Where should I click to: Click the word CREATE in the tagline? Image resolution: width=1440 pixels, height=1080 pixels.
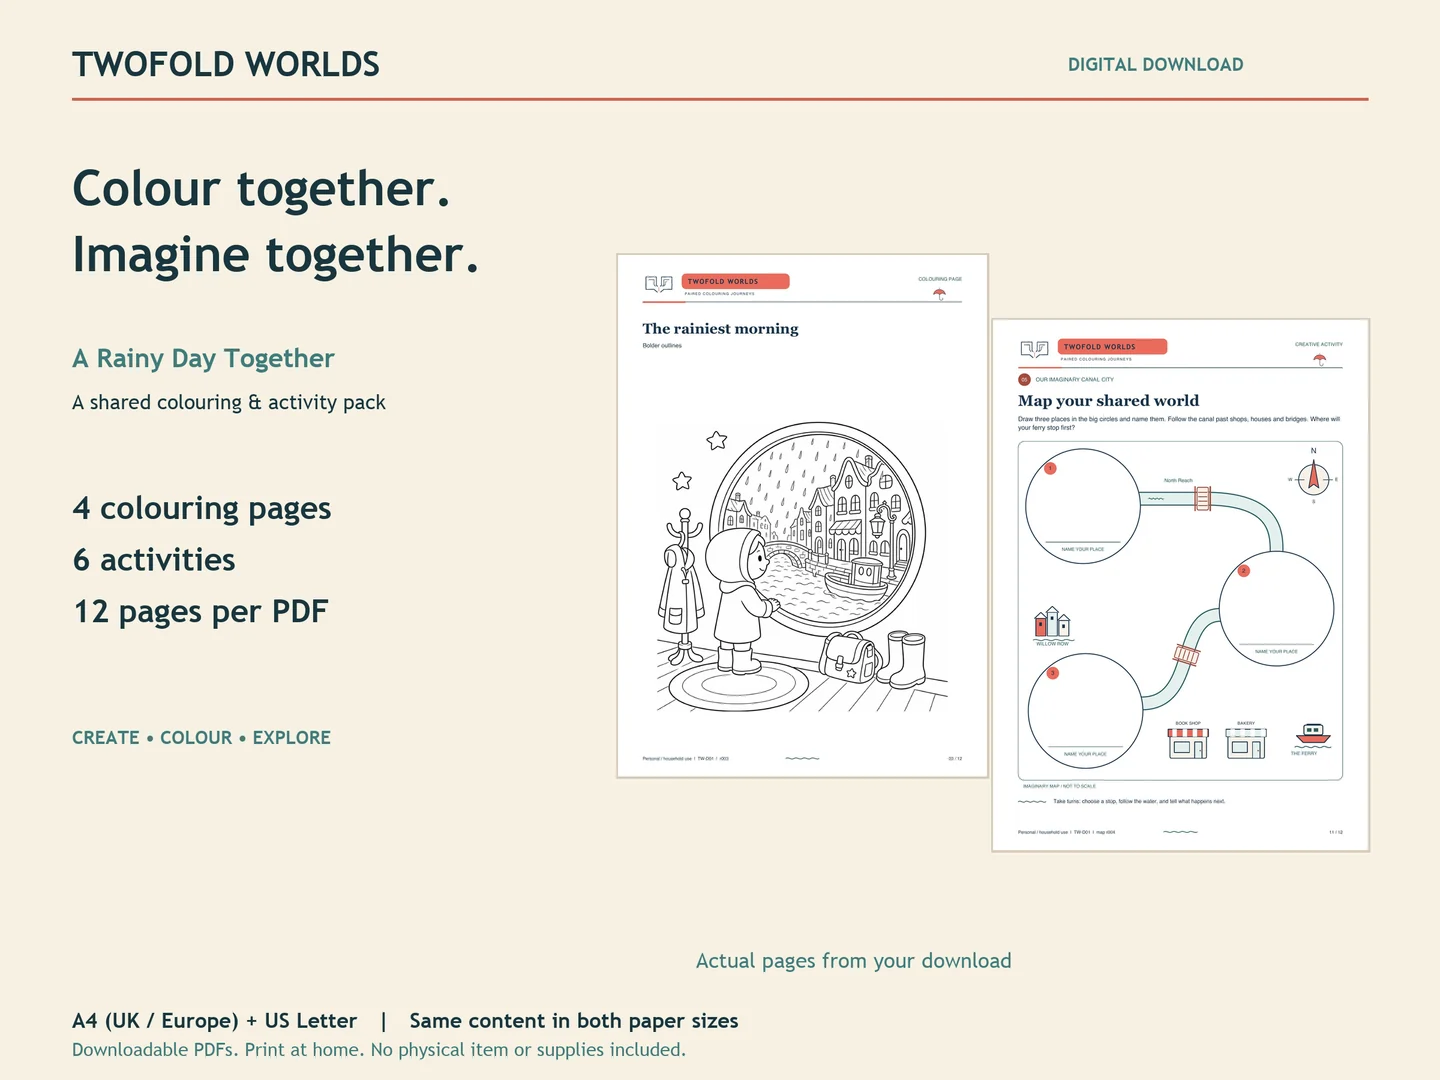[x=106, y=738]
